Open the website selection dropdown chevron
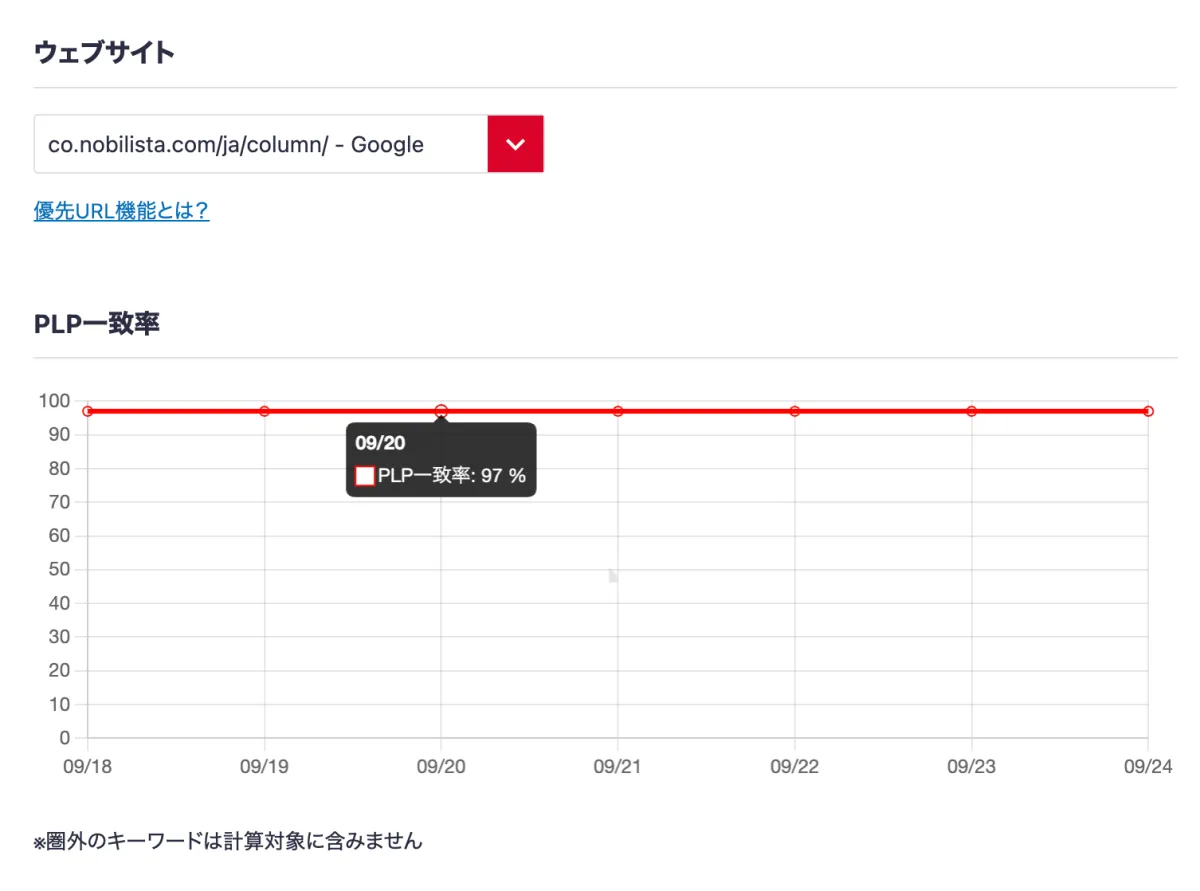The height and width of the screenshot is (891, 1200). 515,144
